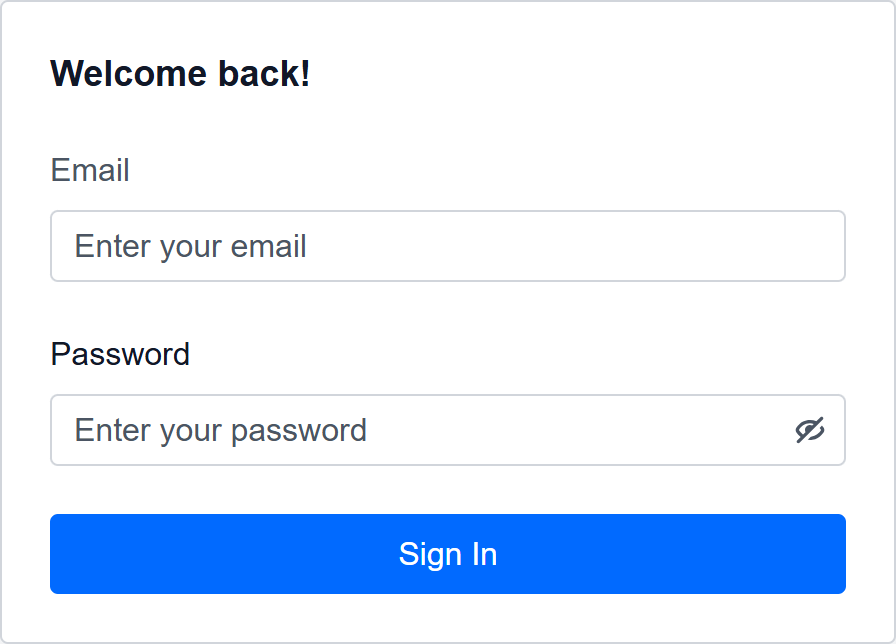Place the cursor in the password textbox

pos(420,430)
